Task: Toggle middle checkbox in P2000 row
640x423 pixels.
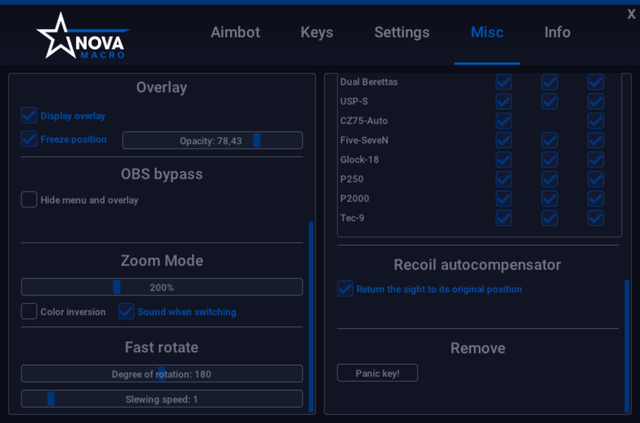Action: coord(549,198)
